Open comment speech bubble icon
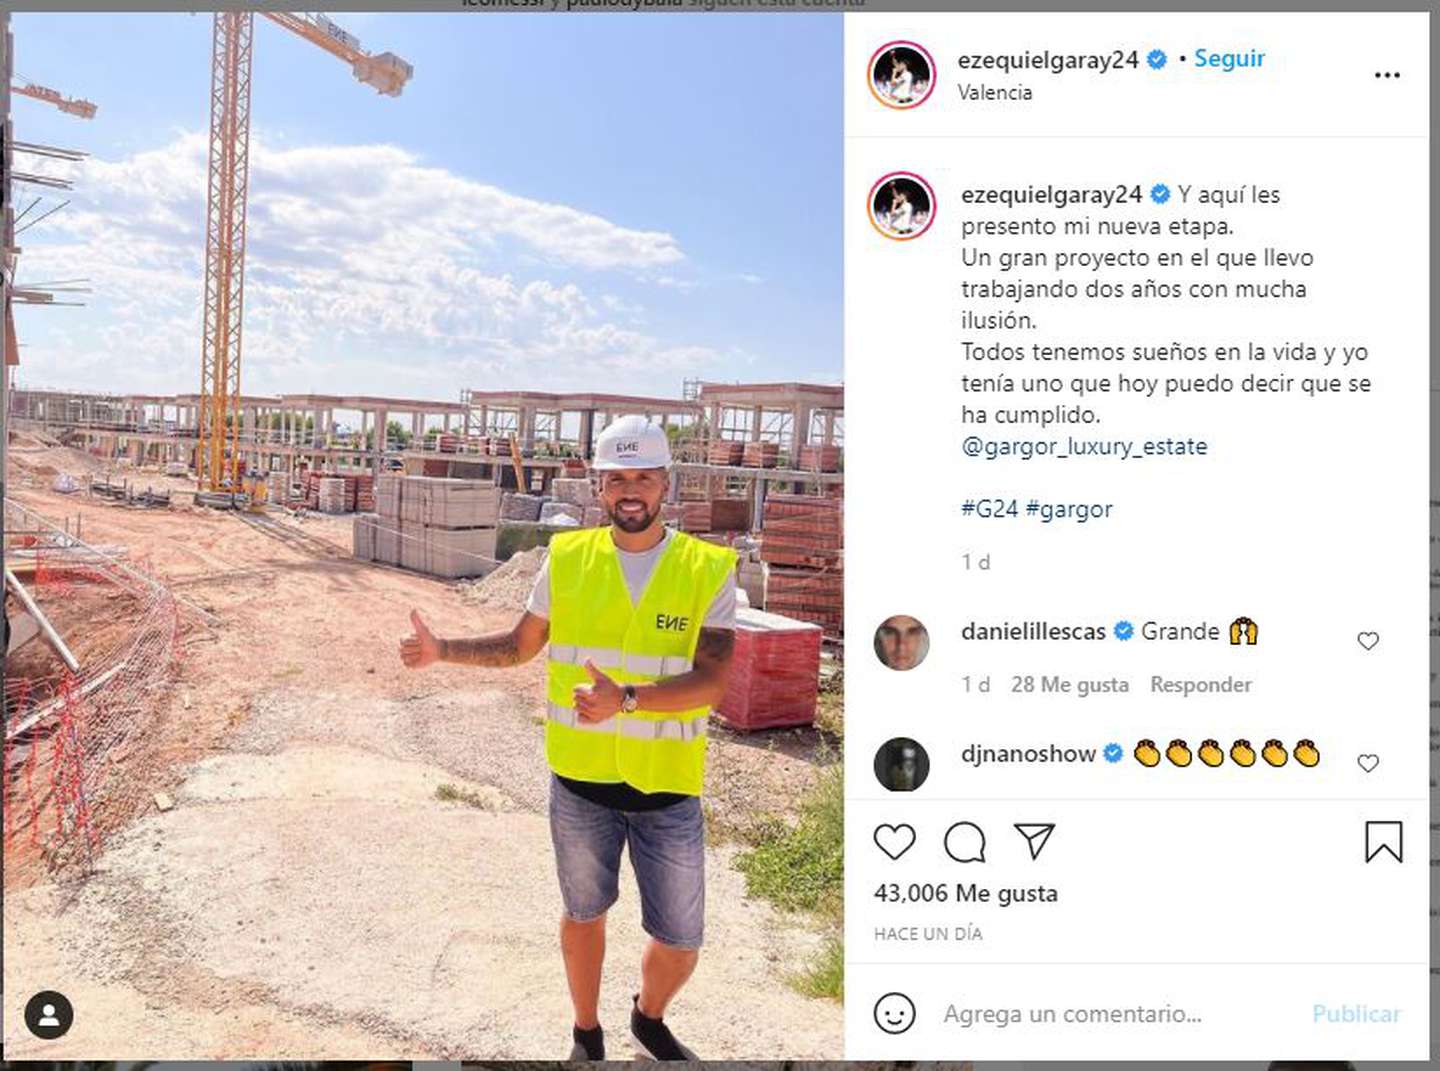The height and width of the screenshot is (1071, 1440). tap(965, 842)
